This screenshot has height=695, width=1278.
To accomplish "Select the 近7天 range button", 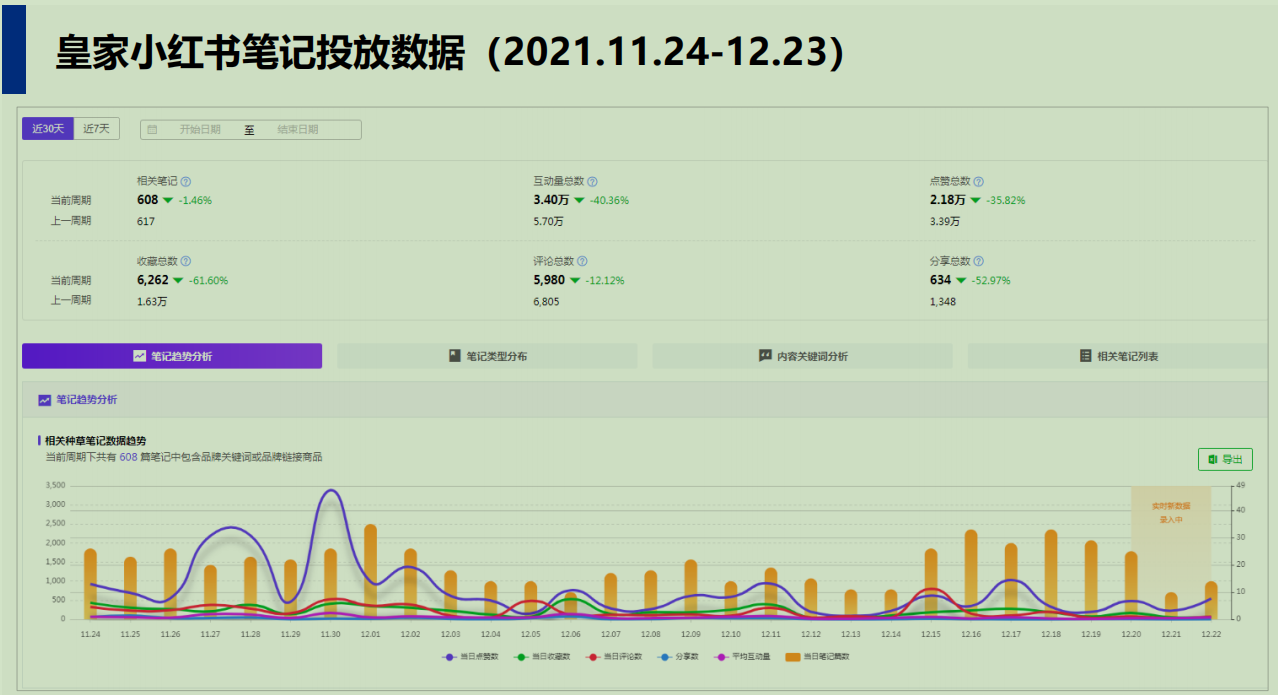I will click(97, 129).
